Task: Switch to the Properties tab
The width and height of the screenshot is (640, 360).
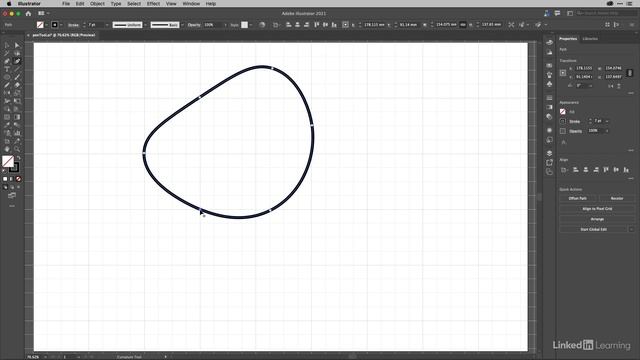Action: coord(568,39)
